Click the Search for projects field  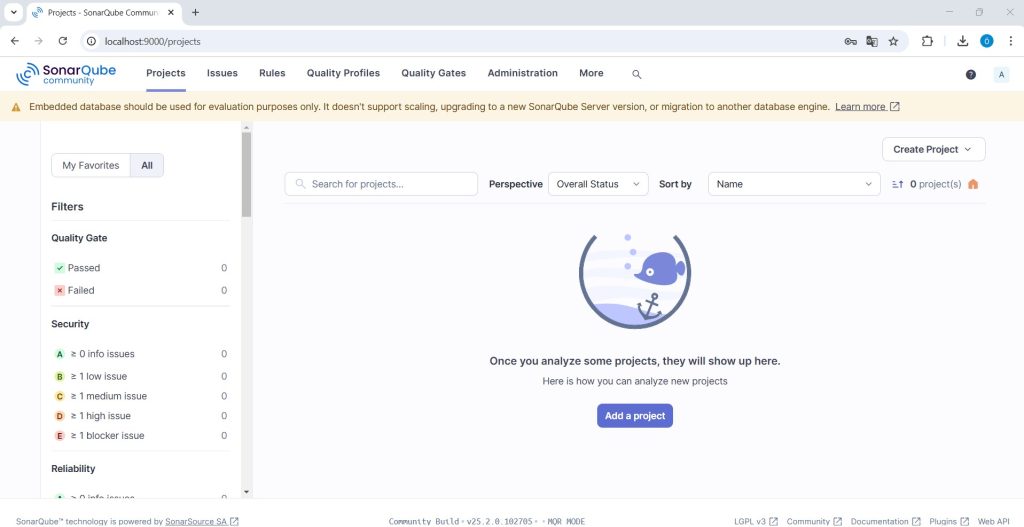pyautogui.click(x=381, y=184)
